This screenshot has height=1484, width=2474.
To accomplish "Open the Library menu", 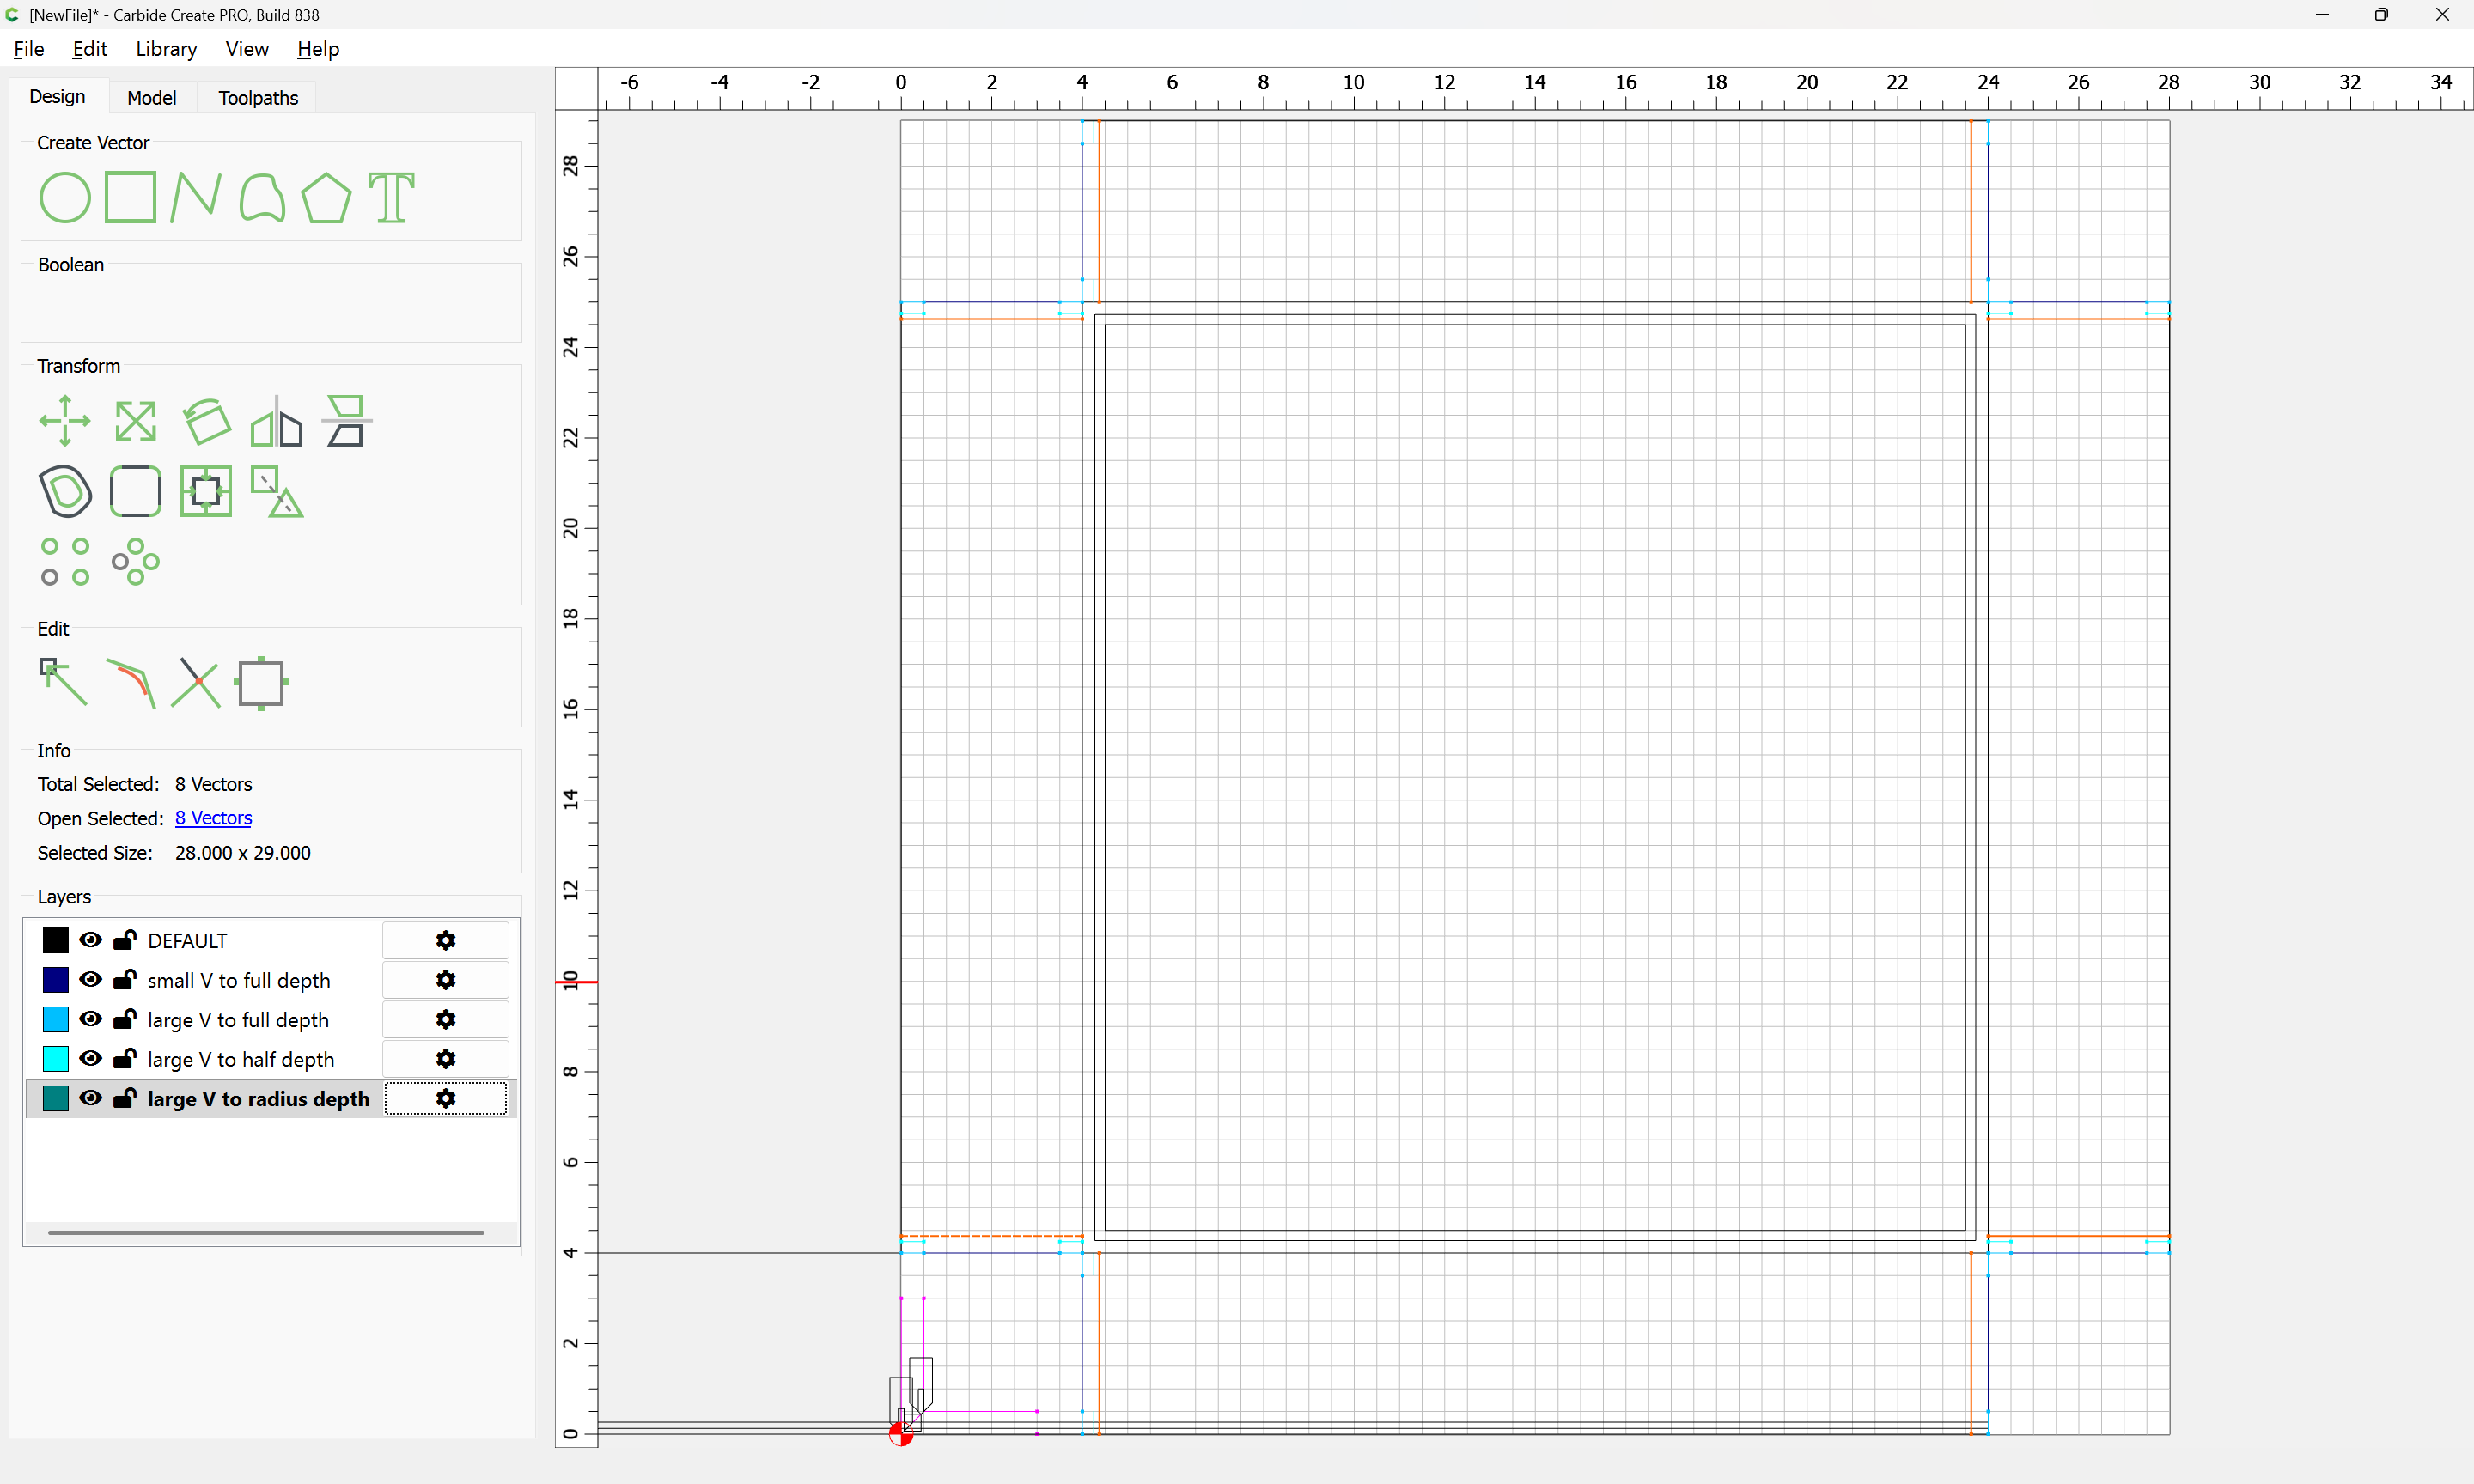I will (166, 49).
